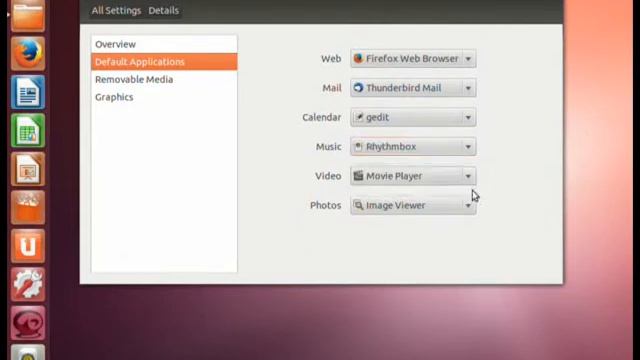Open the Web default application dropdown
Screen dimensions: 640x360
click(413, 59)
